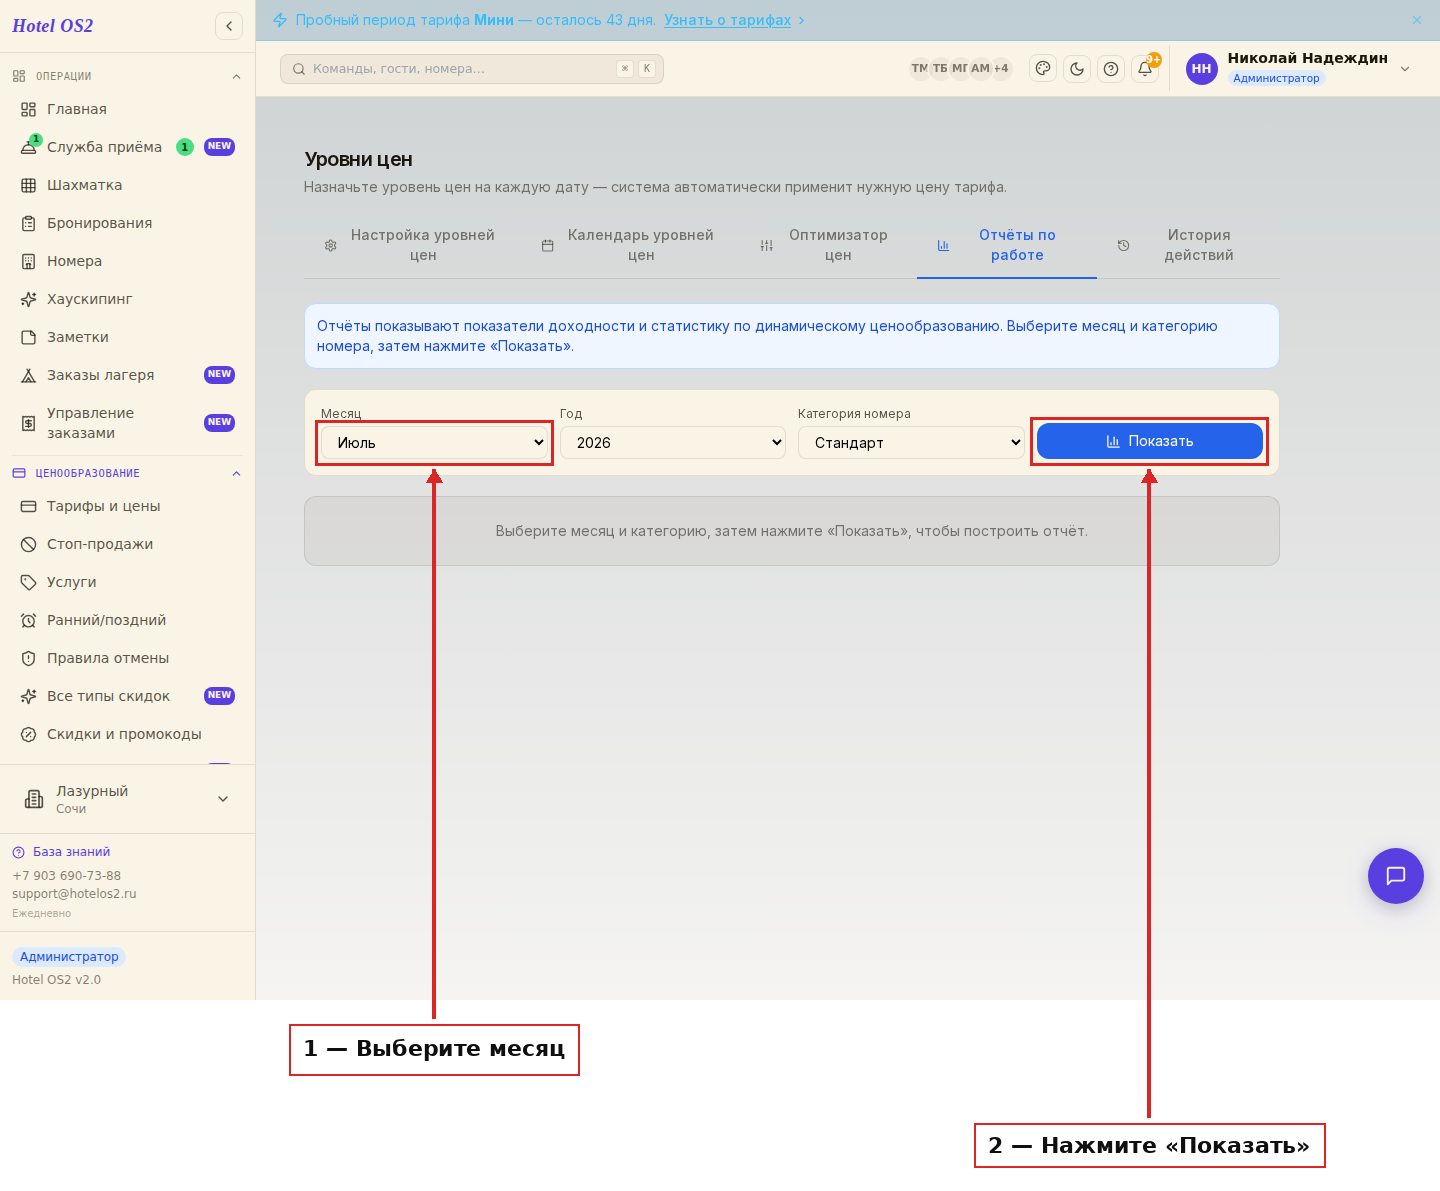The width and height of the screenshot is (1440, 1191).
Task: Expand the Лазурный hotel selector
Action: point(223,799)
